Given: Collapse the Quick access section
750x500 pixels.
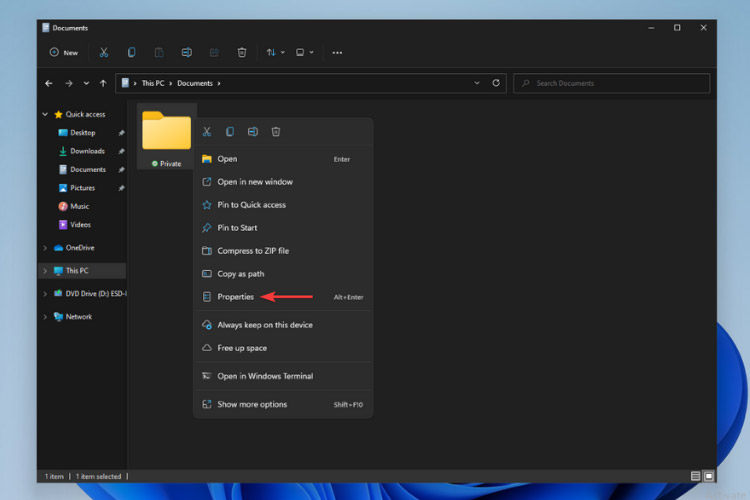Looking at the screenshot, I should click(x=45, y=114).
